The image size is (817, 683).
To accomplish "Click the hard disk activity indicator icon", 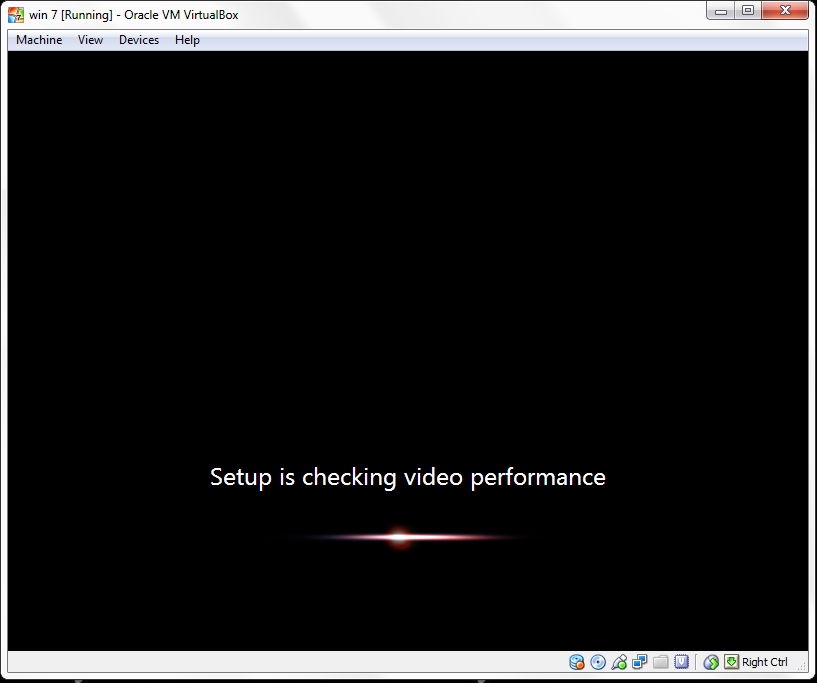I will tap(577, 662).
